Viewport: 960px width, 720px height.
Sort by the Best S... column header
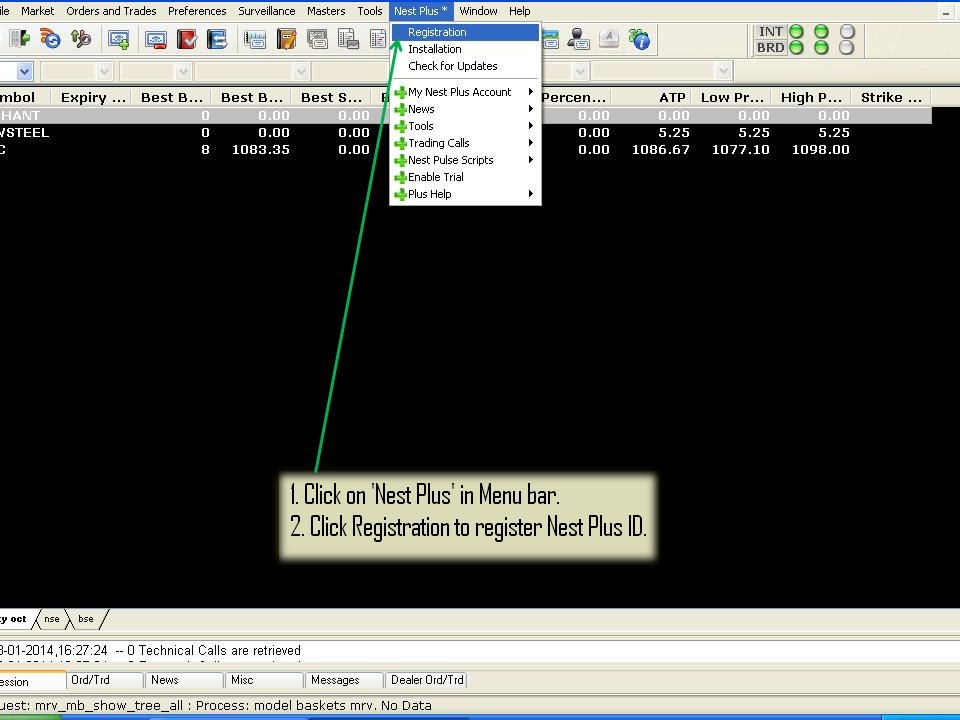point(331,97)
